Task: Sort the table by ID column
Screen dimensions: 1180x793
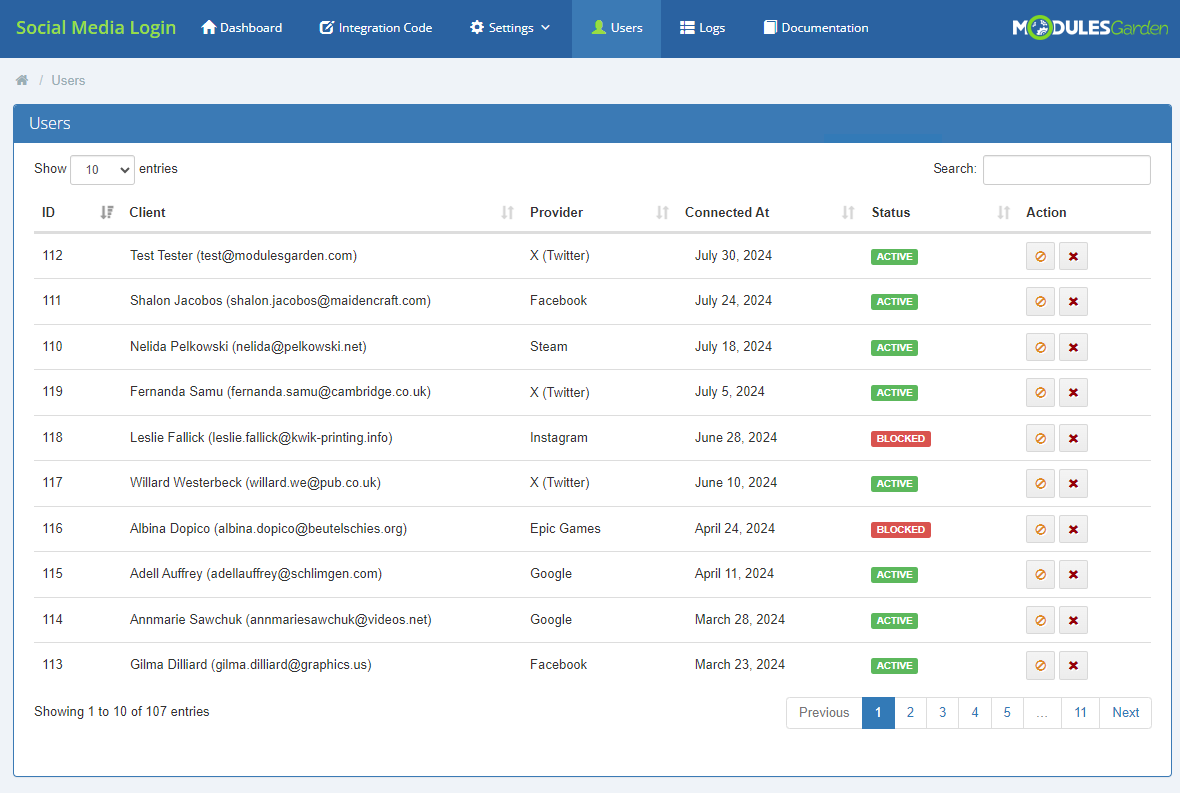Action: 77,212
